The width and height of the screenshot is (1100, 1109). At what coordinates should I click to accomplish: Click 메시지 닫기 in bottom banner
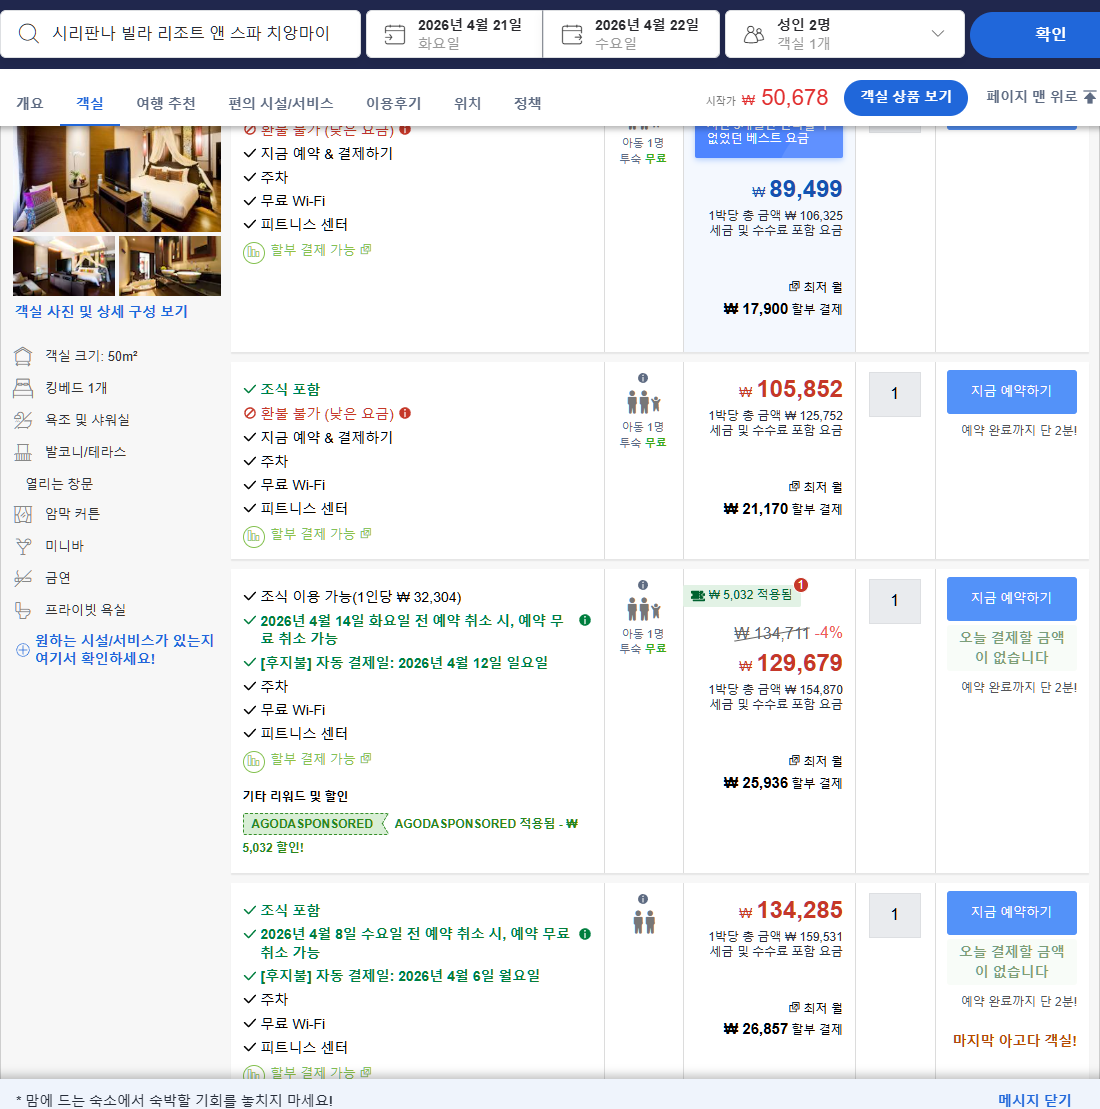(x=1034, y=1100)
